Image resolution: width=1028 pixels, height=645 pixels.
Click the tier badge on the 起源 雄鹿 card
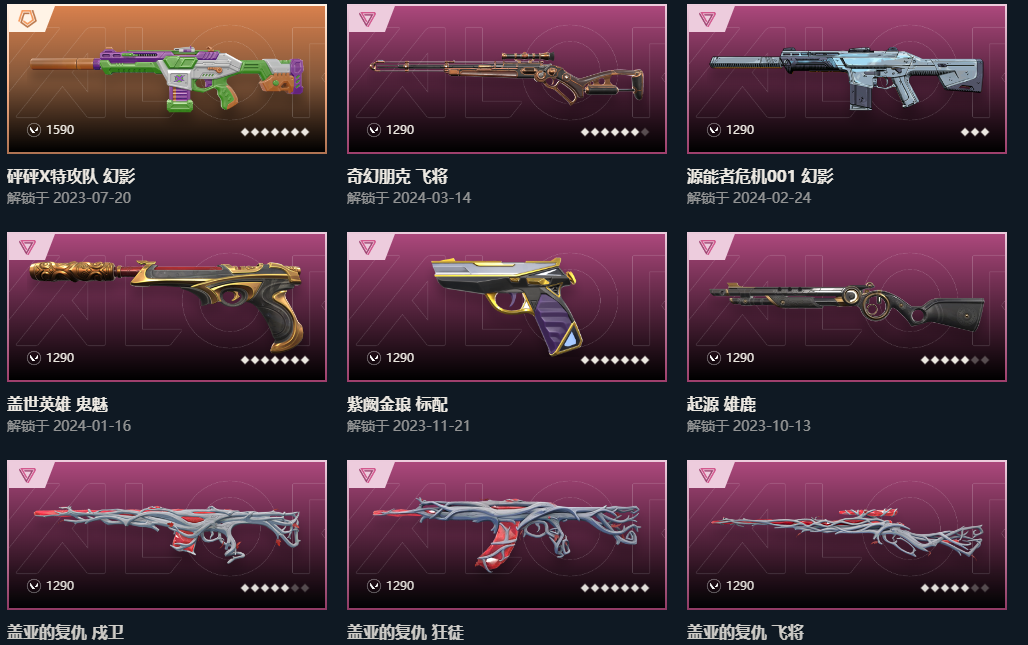coord(707,247)
